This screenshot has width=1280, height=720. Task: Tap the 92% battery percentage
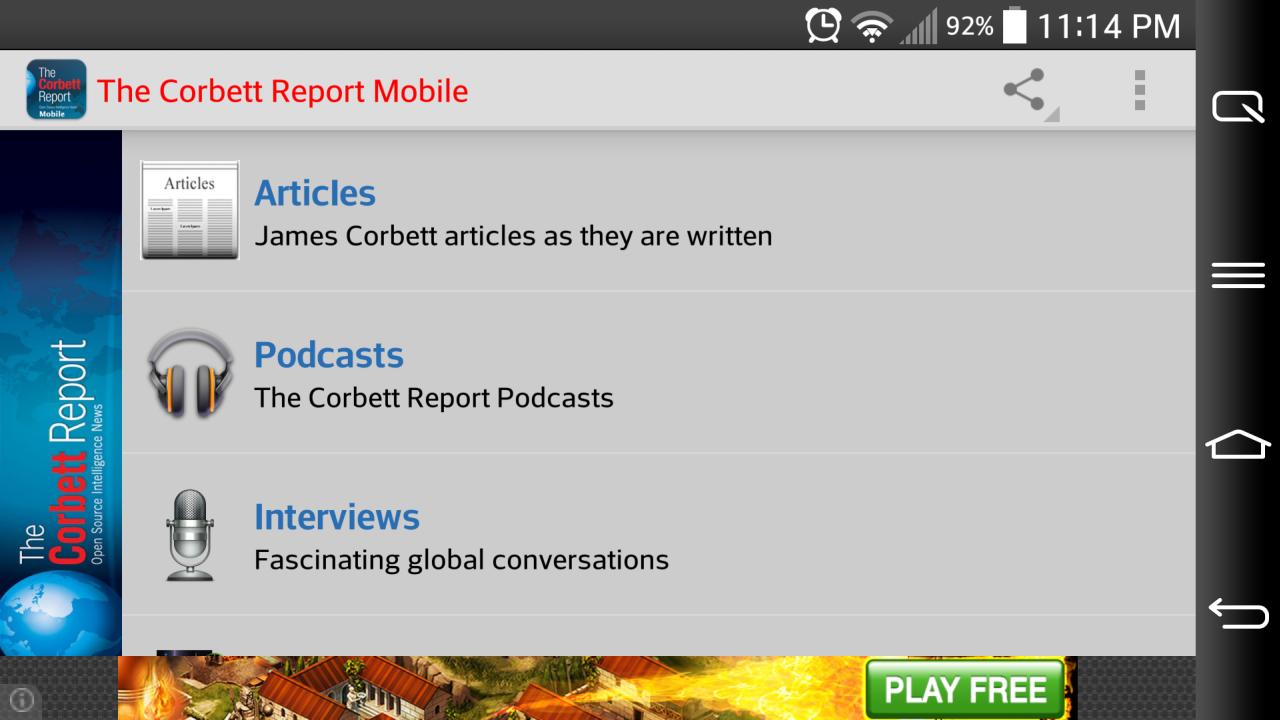(970, 26)
